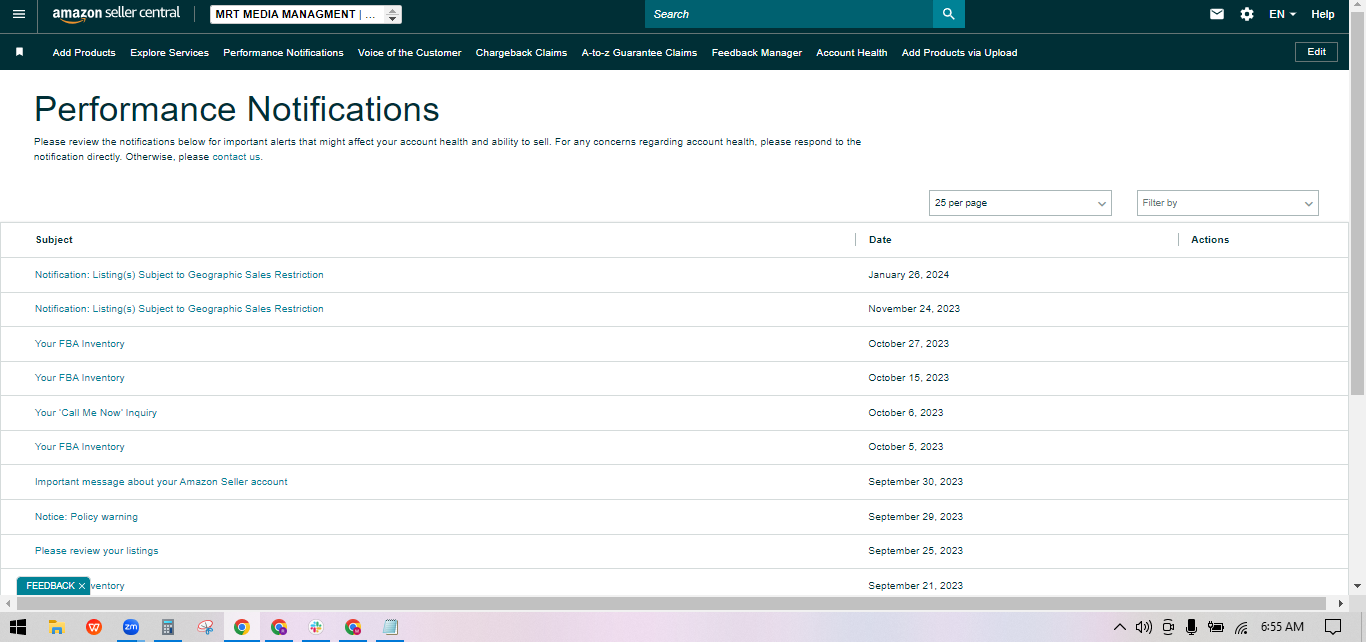Open Slack from the taskbar

pyautogui.click(x=316, y=627)
